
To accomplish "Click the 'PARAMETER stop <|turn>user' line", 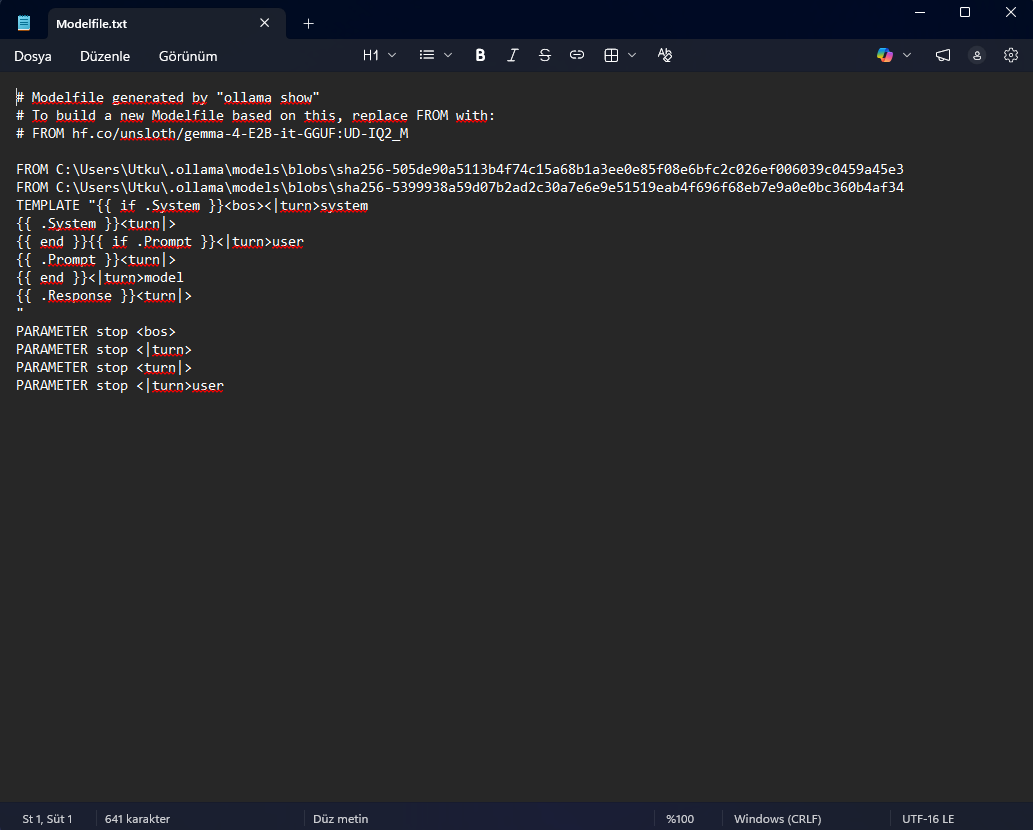I will [x=120, y=385].
